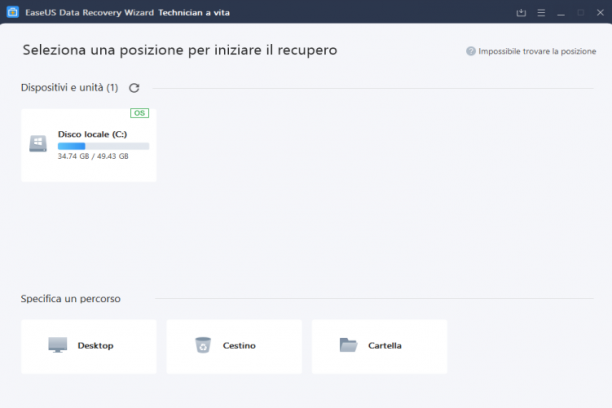
Task: Click the 'Dispositivi e unità (1)' heading
Action: [69, 87]
